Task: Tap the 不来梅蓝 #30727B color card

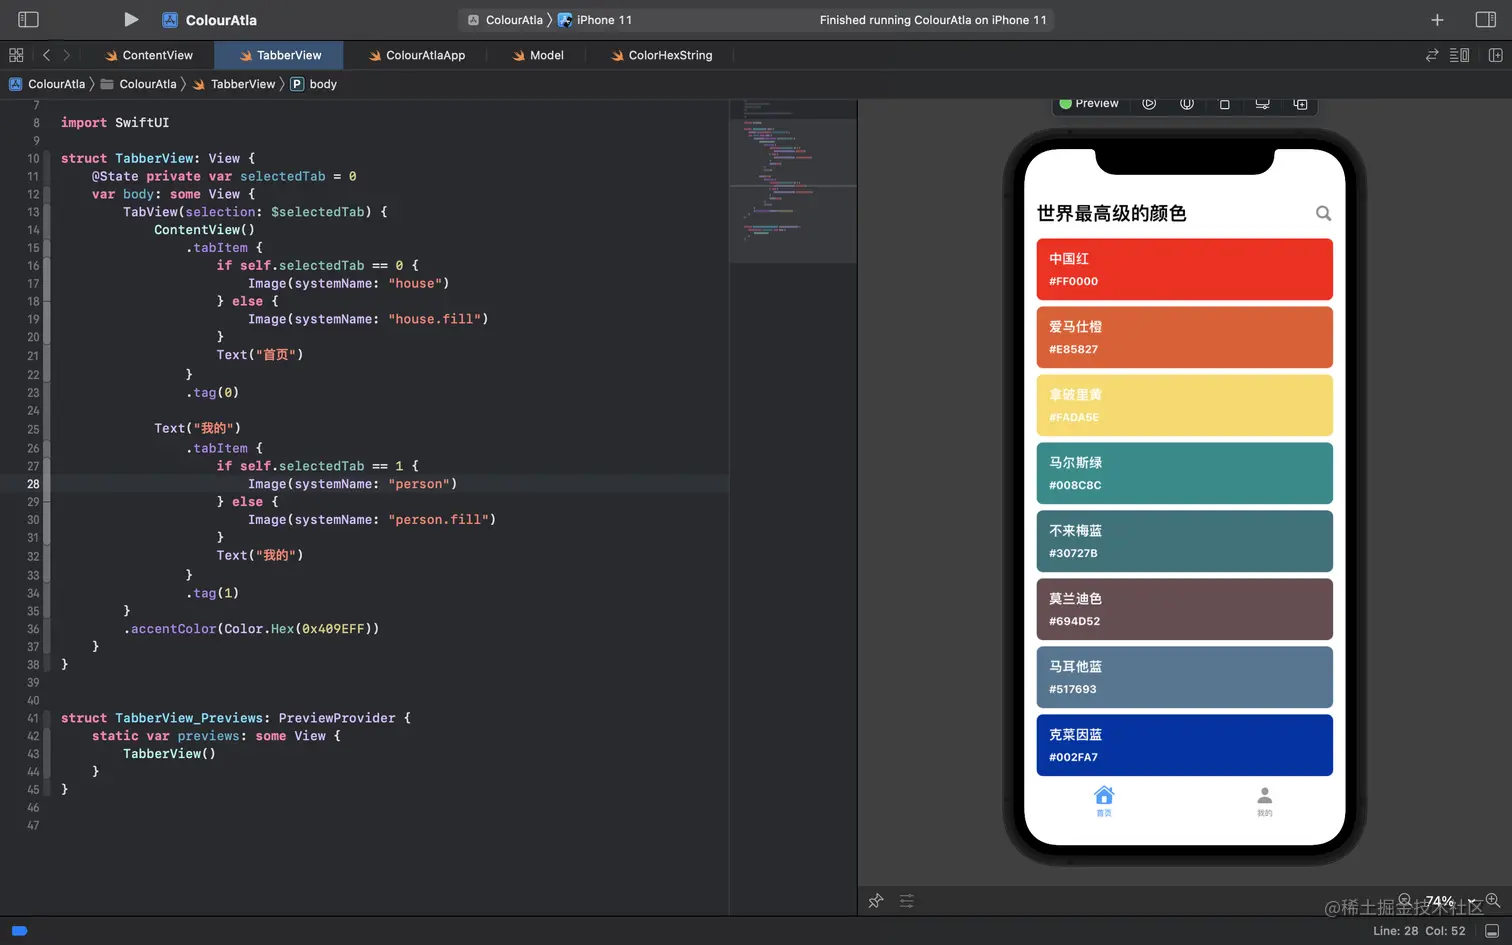Action: pos(1184,541)
